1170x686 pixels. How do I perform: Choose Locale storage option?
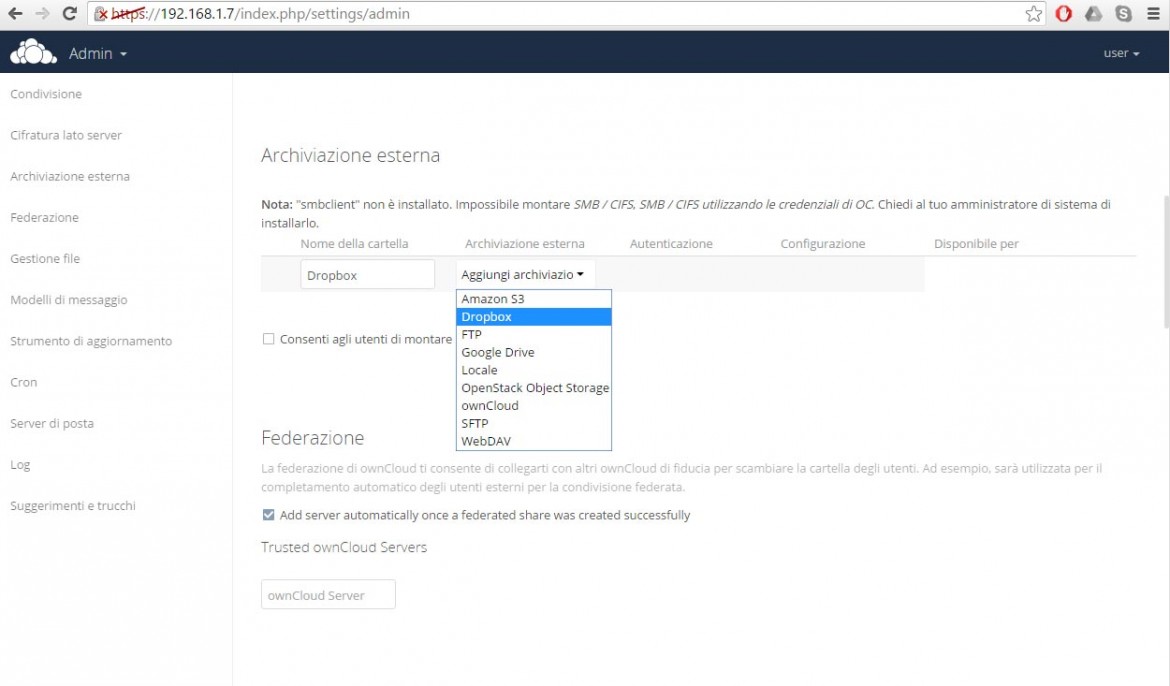[x=534, y=370]
